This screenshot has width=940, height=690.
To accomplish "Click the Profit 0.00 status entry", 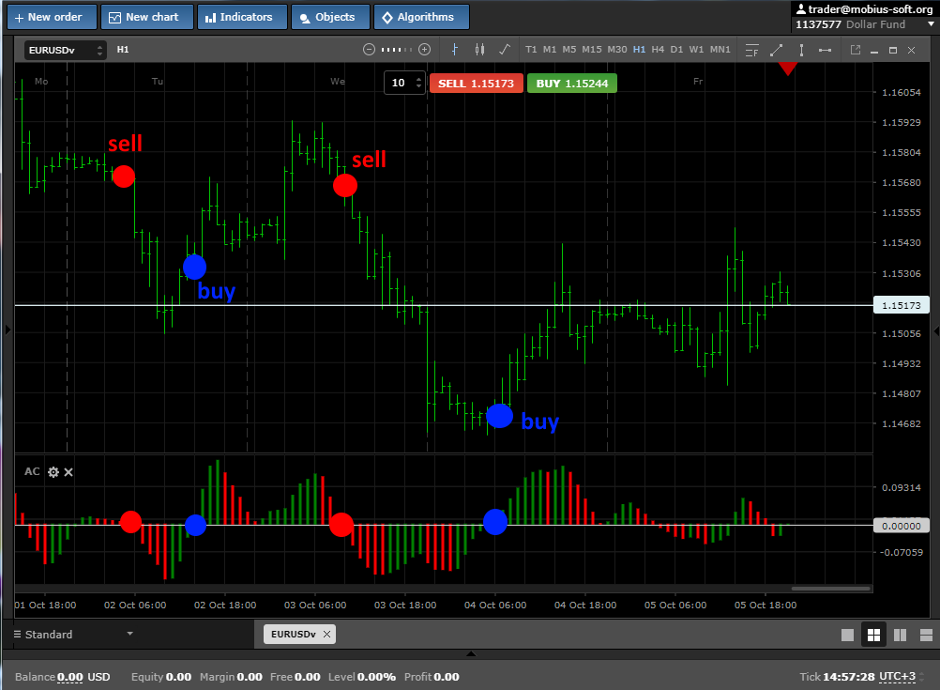I will (432, 677).
